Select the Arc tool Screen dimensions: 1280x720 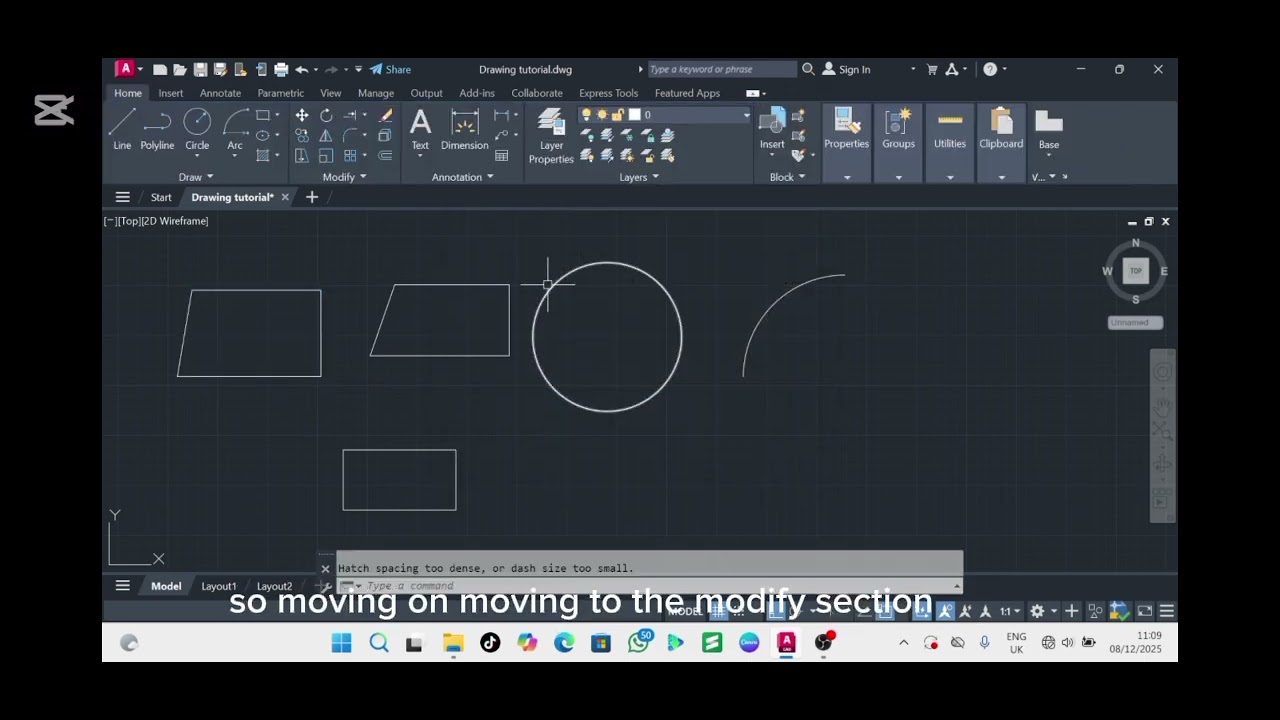tap(235, 130)
